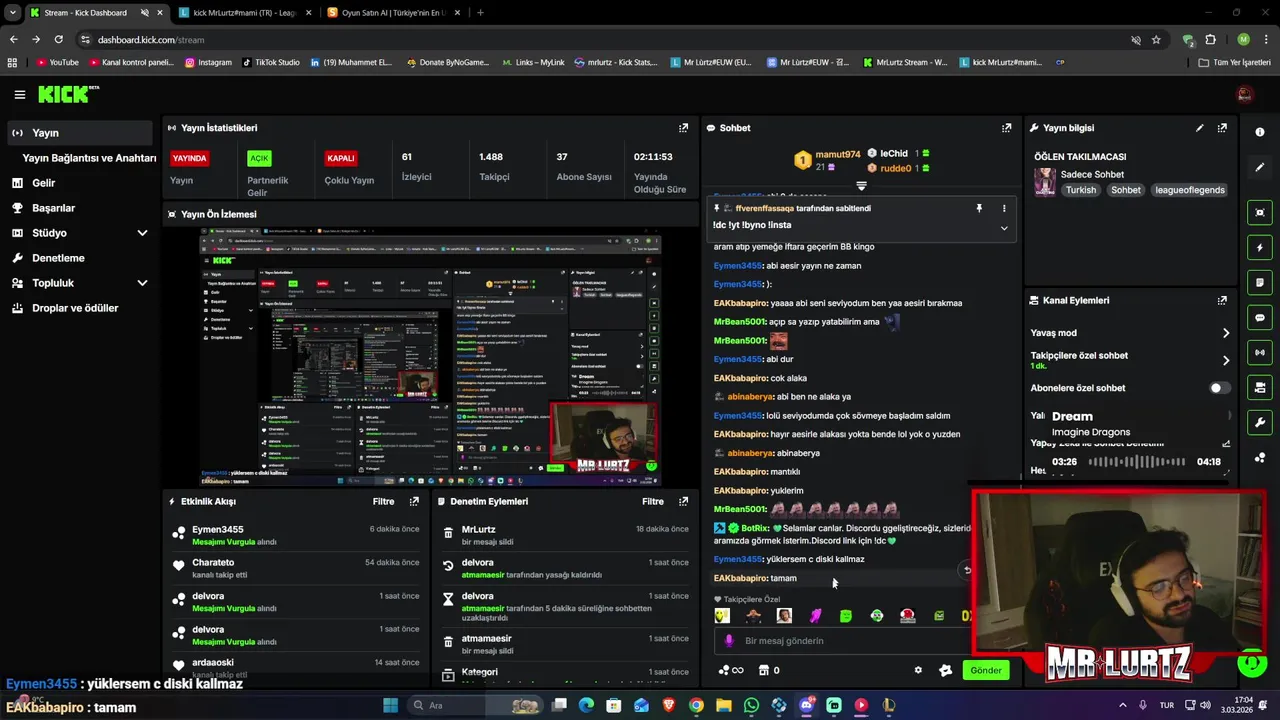Open Takipçilere özel sohbet options chevron

[x=1226, y=360]
